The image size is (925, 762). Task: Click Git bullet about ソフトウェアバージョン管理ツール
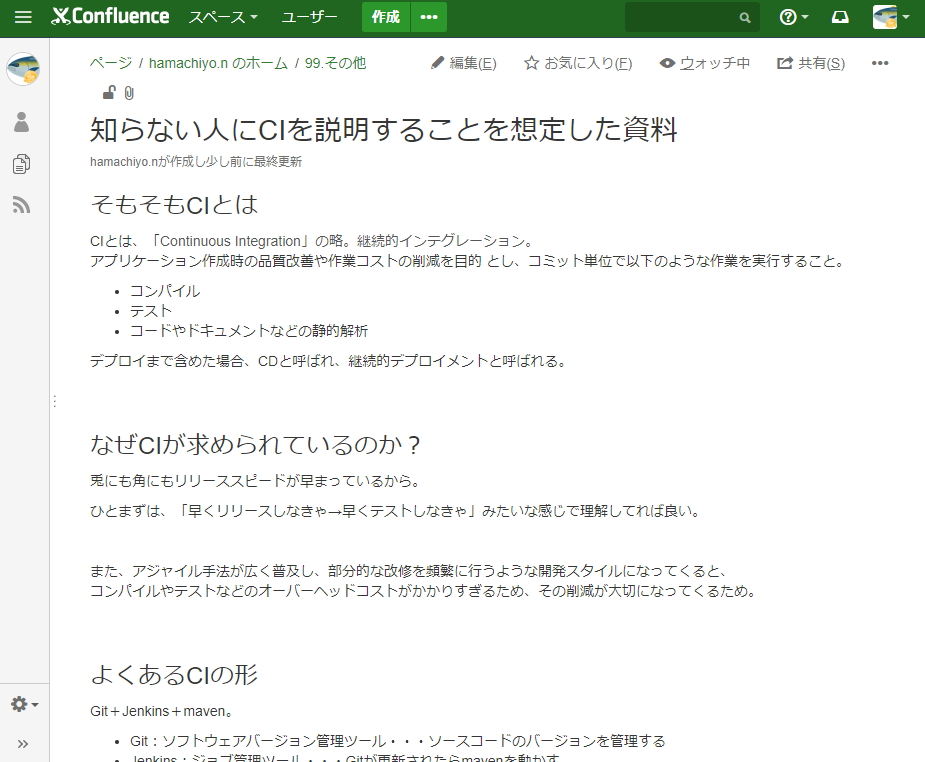[x=398, y=741]
